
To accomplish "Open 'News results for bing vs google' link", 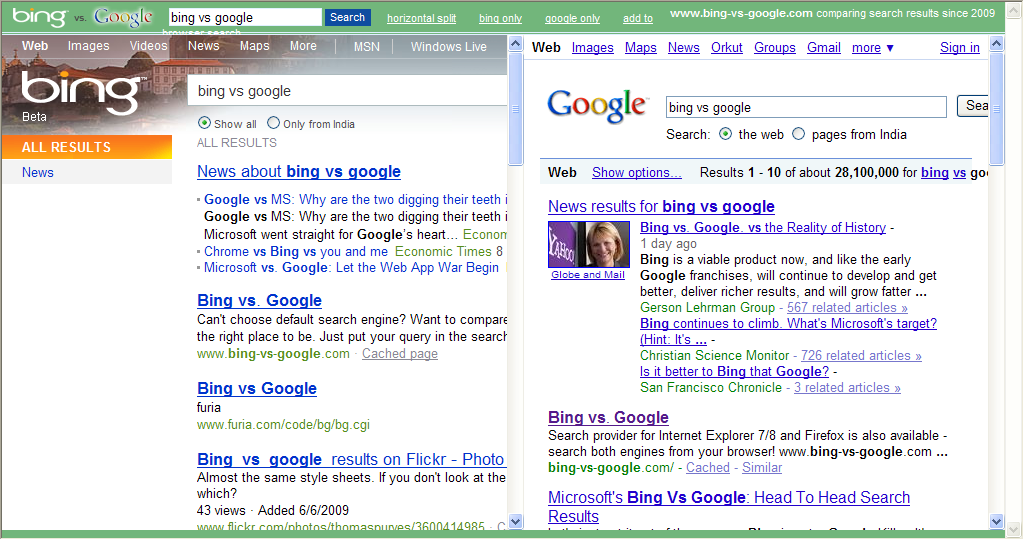I will click(x=661, y=207).
